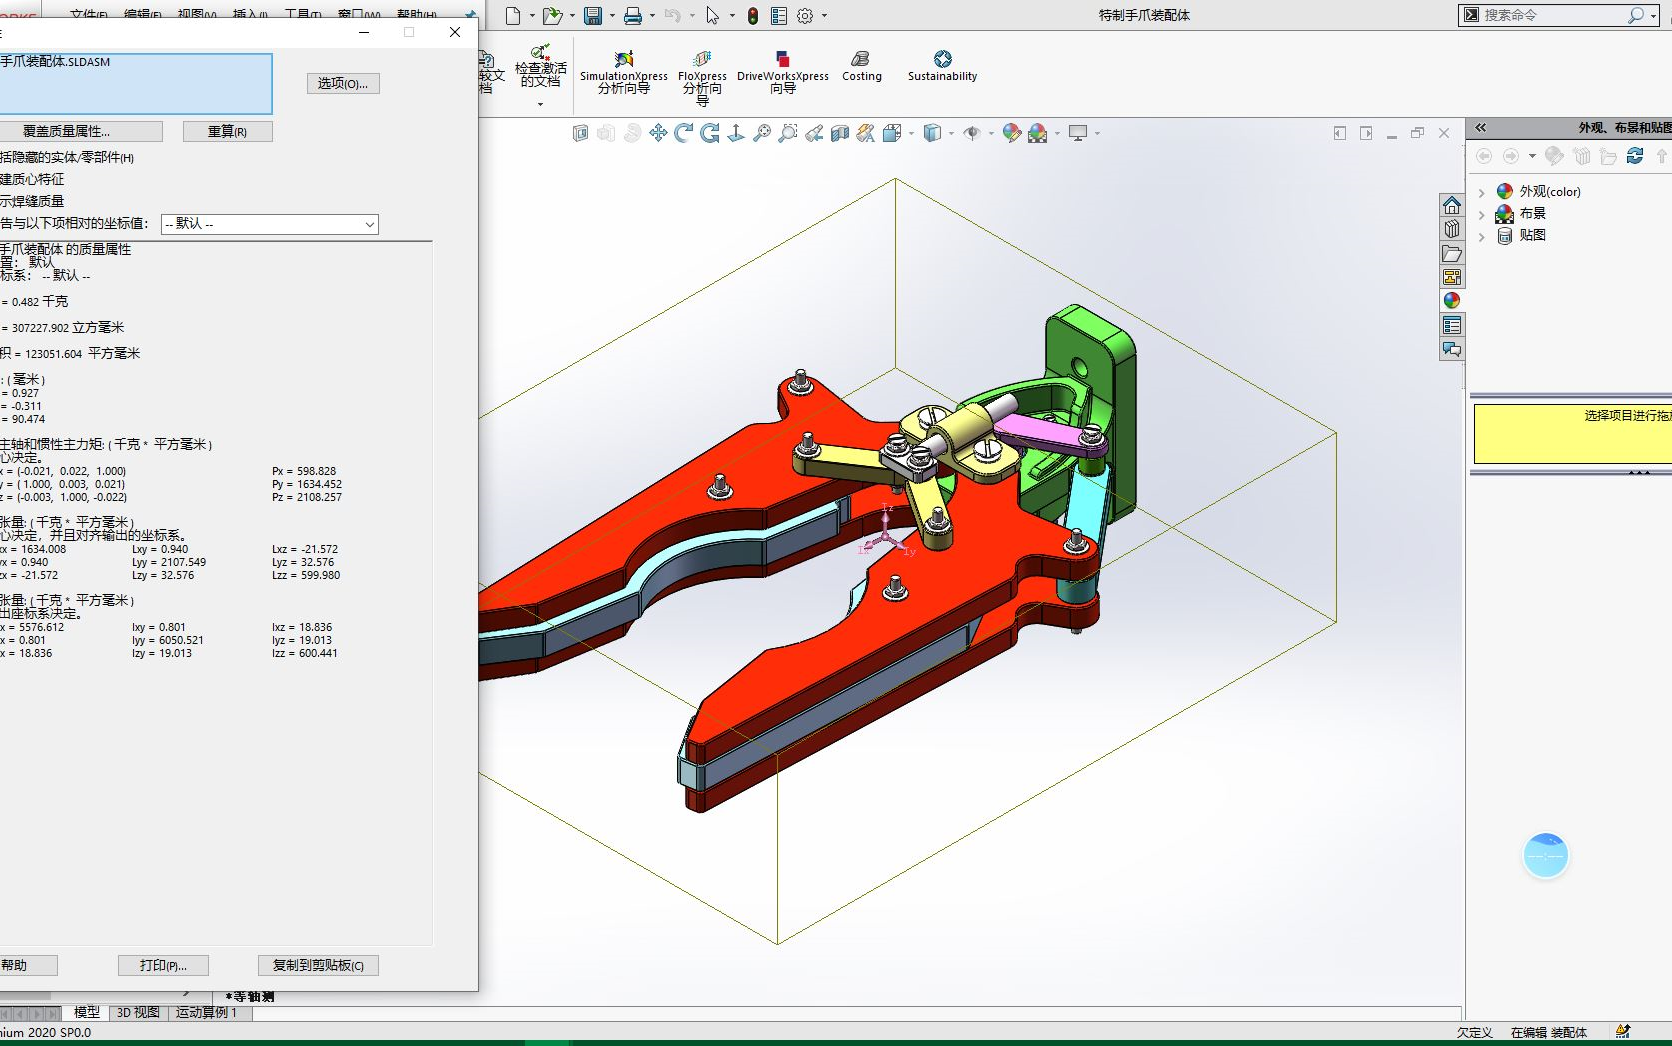This screenshot has width=1672, height=1046.
Task: Open dropdown arrow beside Save icon
Action: point(612,16)
